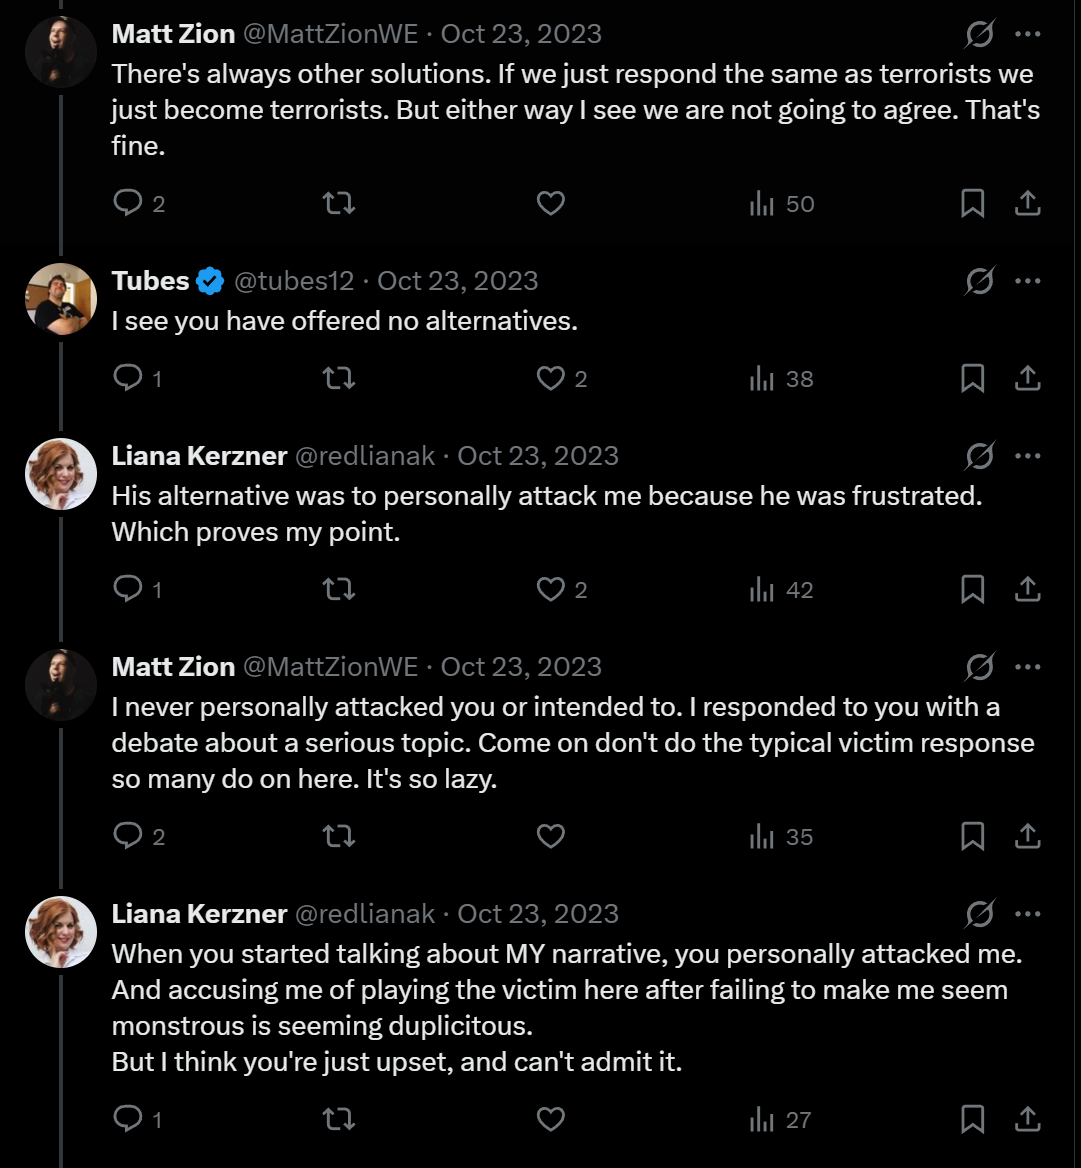Open more options on Tubes' tweet
Screen dimensions: 1081x1168
click(1027, 281)
